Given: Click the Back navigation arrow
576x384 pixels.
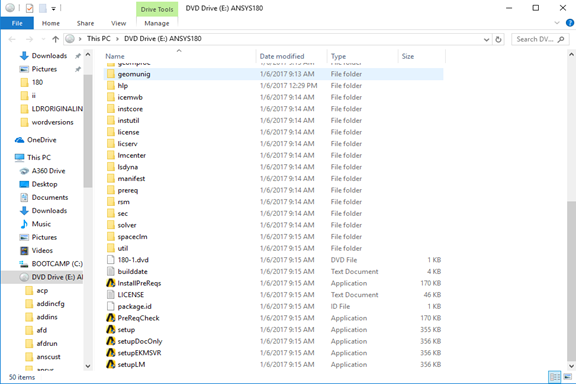Looking at the screenshot, I should tap(12, 39).
